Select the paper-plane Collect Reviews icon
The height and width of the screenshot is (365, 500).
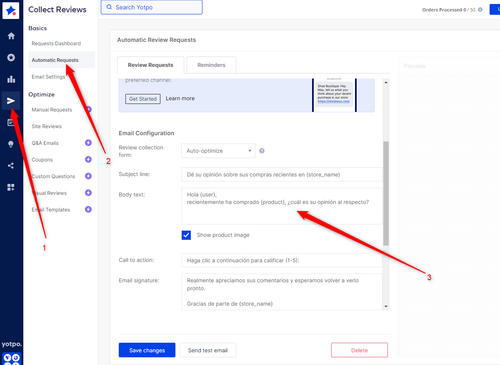click(x=11, y=101)
